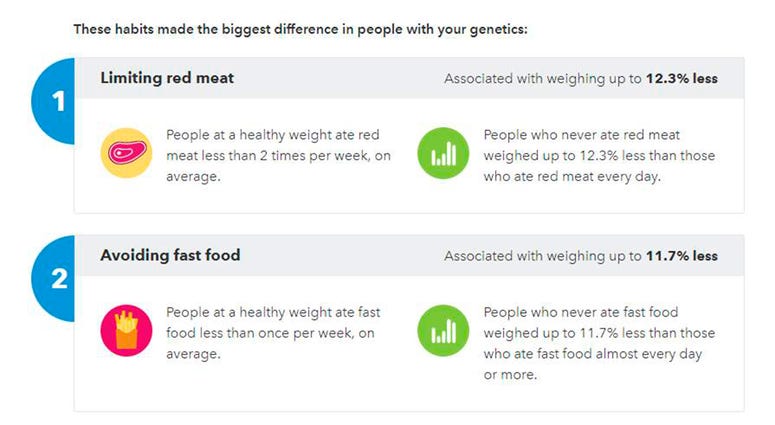Viewport: 775px width, 425px height.
Task: Click the red meat card body area
Action: point(409,156)
